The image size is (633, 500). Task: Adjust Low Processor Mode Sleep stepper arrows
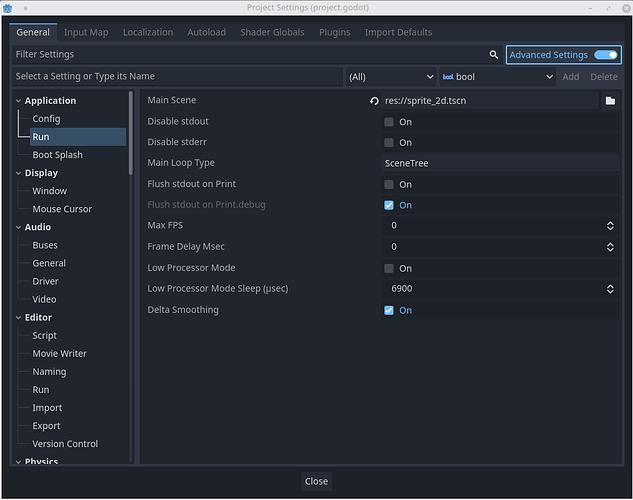(x=610, y=289)
